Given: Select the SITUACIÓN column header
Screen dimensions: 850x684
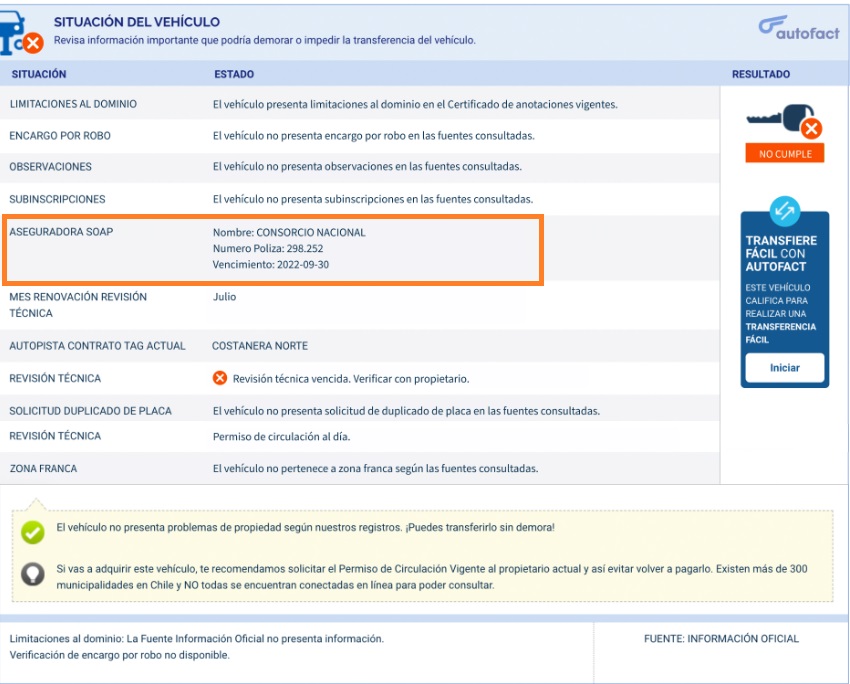Looking at the screenshot, I should [x=39, y=74].
